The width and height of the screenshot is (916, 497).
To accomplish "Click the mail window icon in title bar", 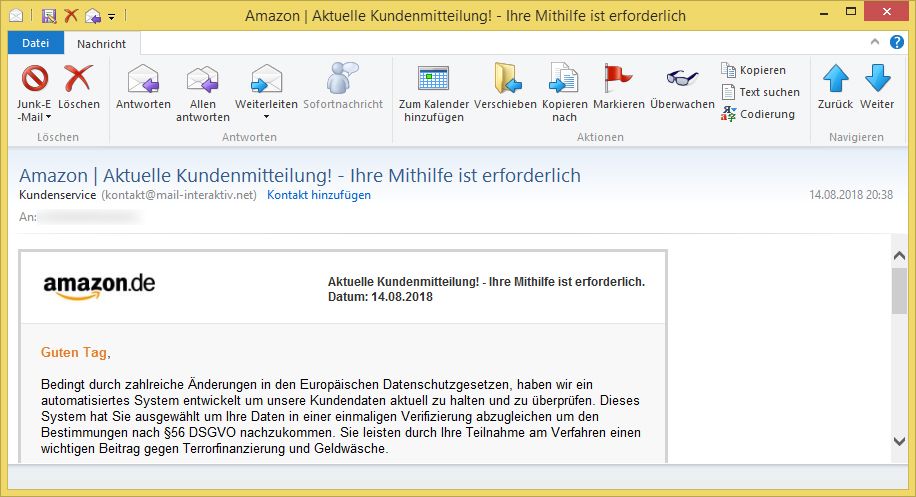I will point(16,16).
